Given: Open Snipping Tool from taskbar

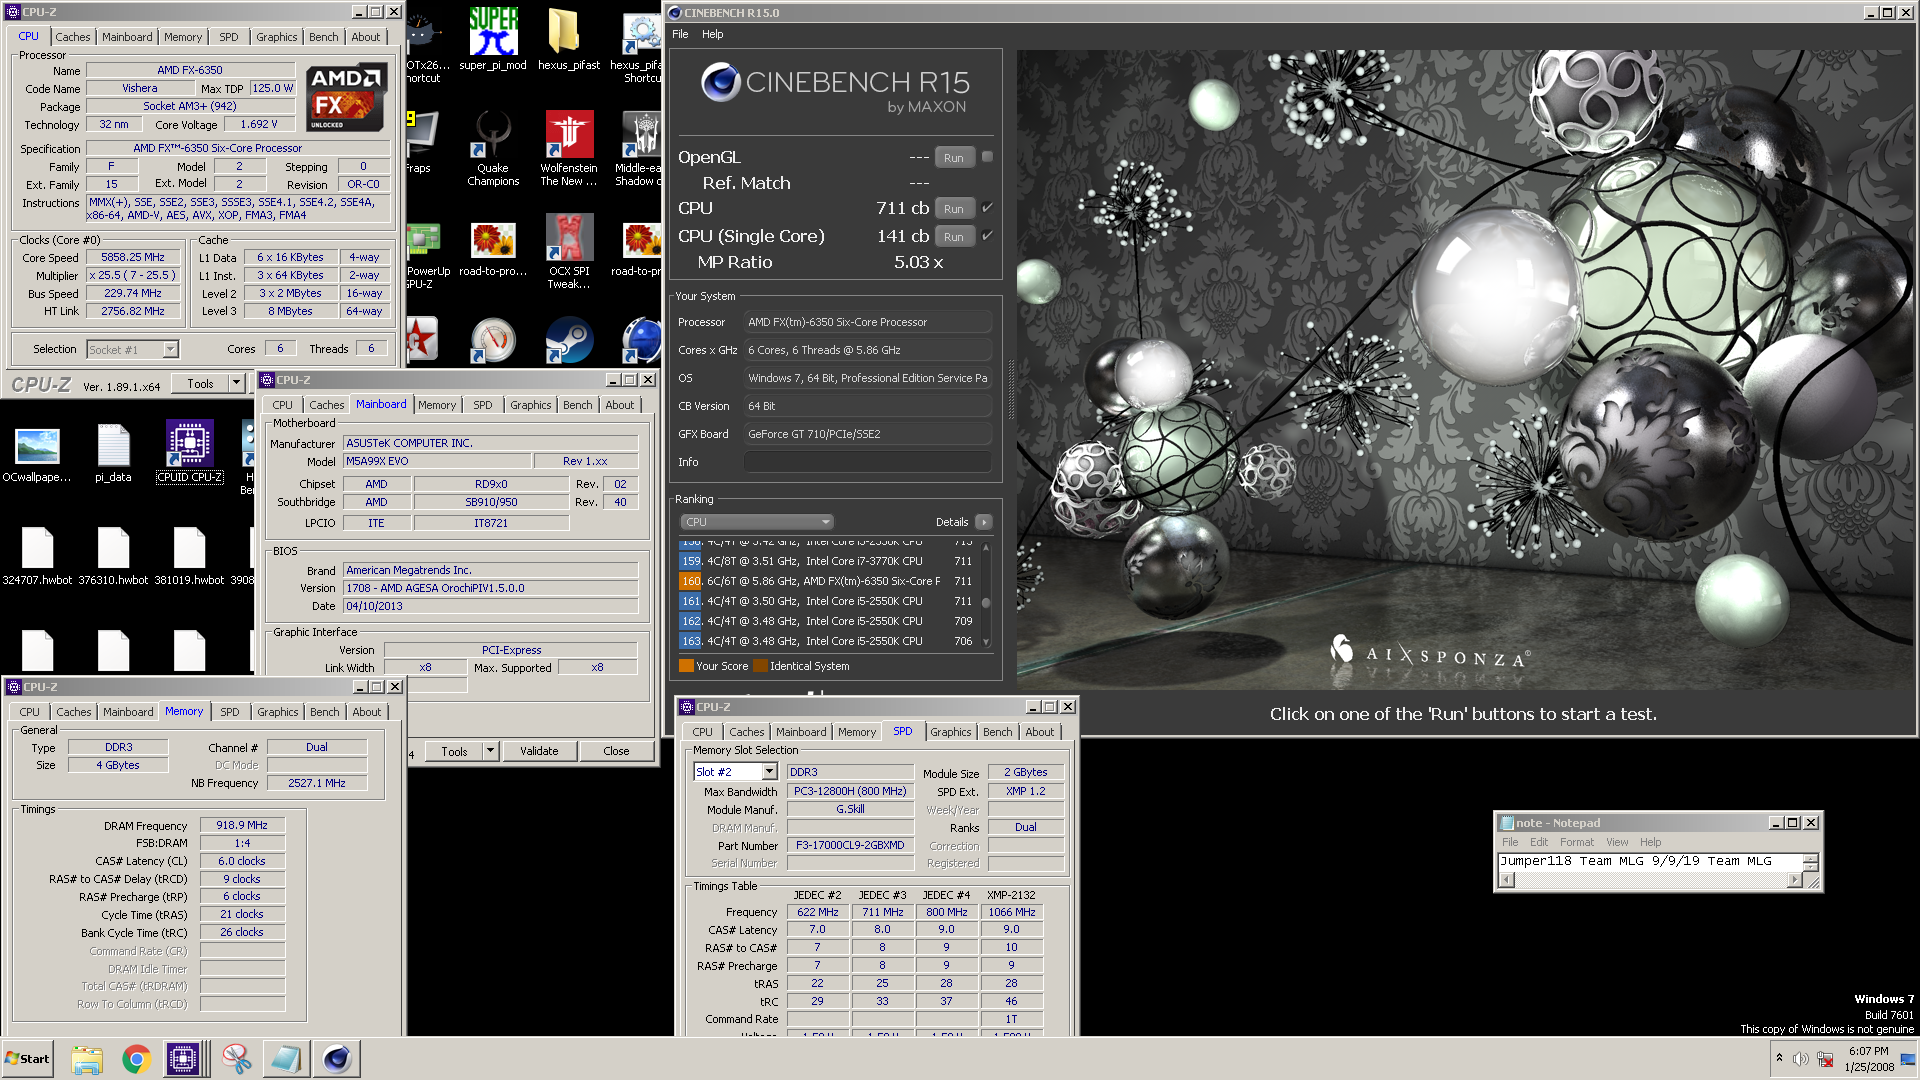Looking at the screenshot, I should click(237, 1059).
